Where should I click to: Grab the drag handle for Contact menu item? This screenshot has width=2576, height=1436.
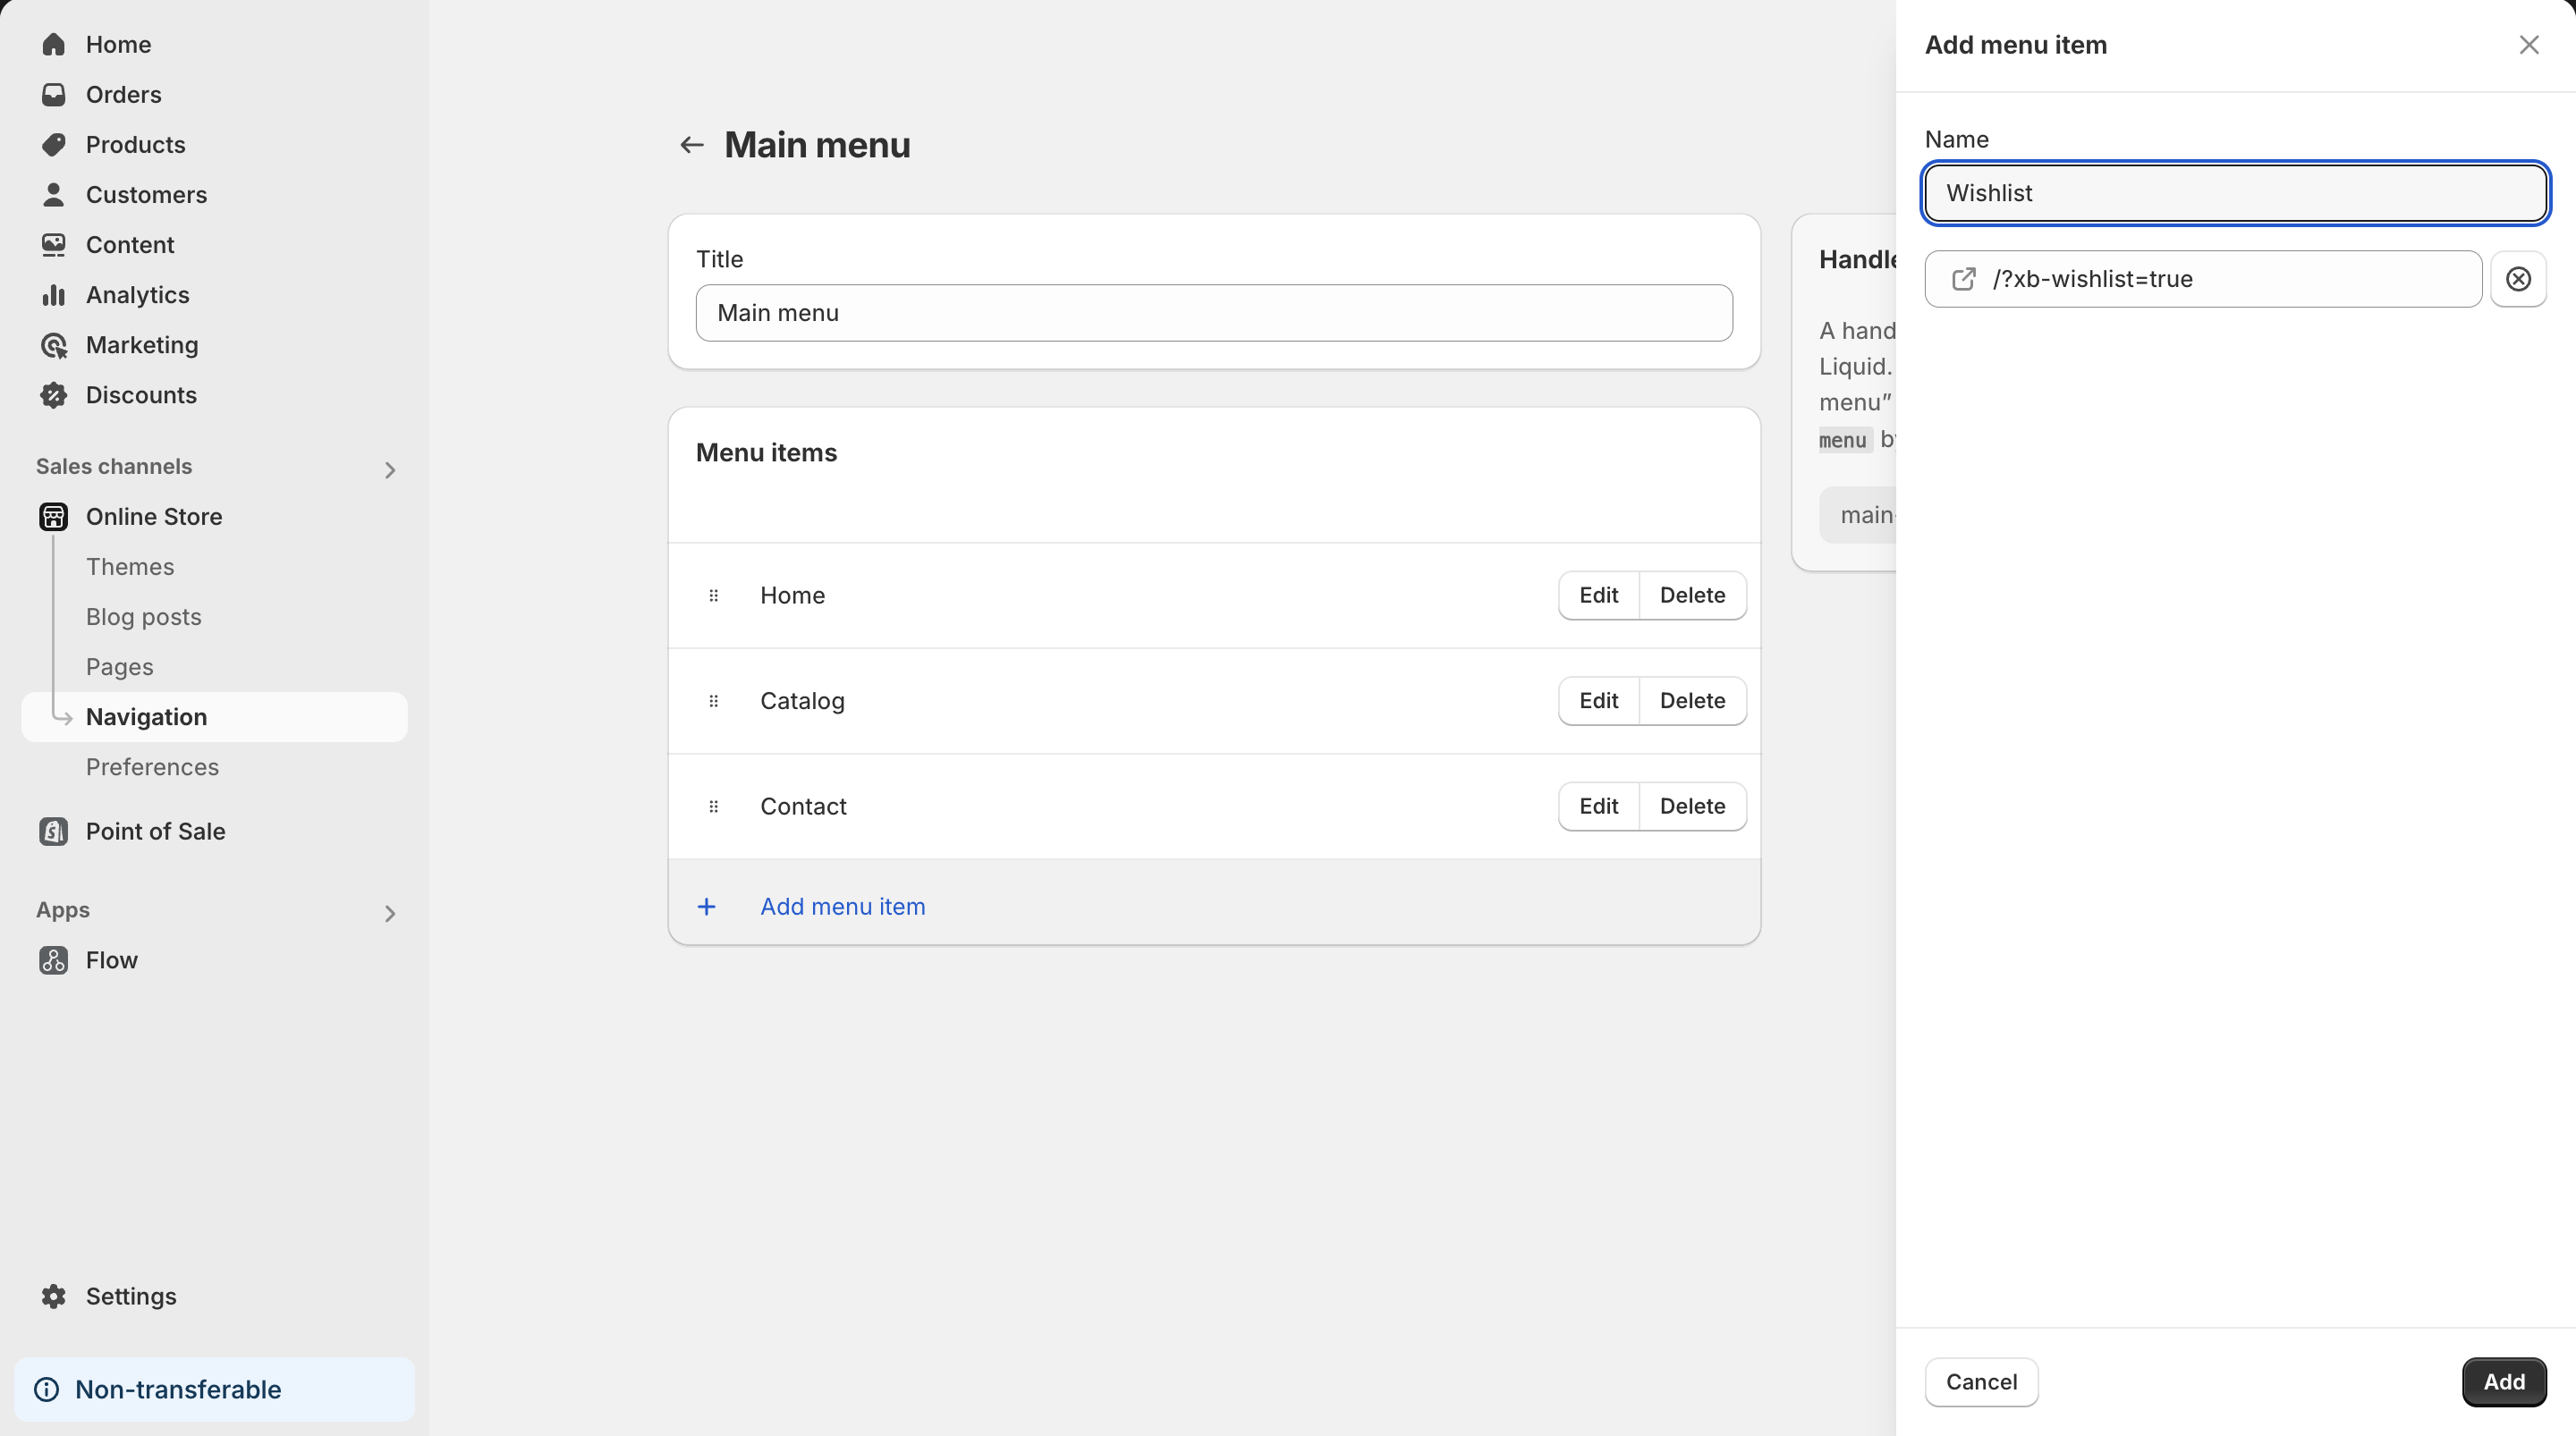point(713,806)
